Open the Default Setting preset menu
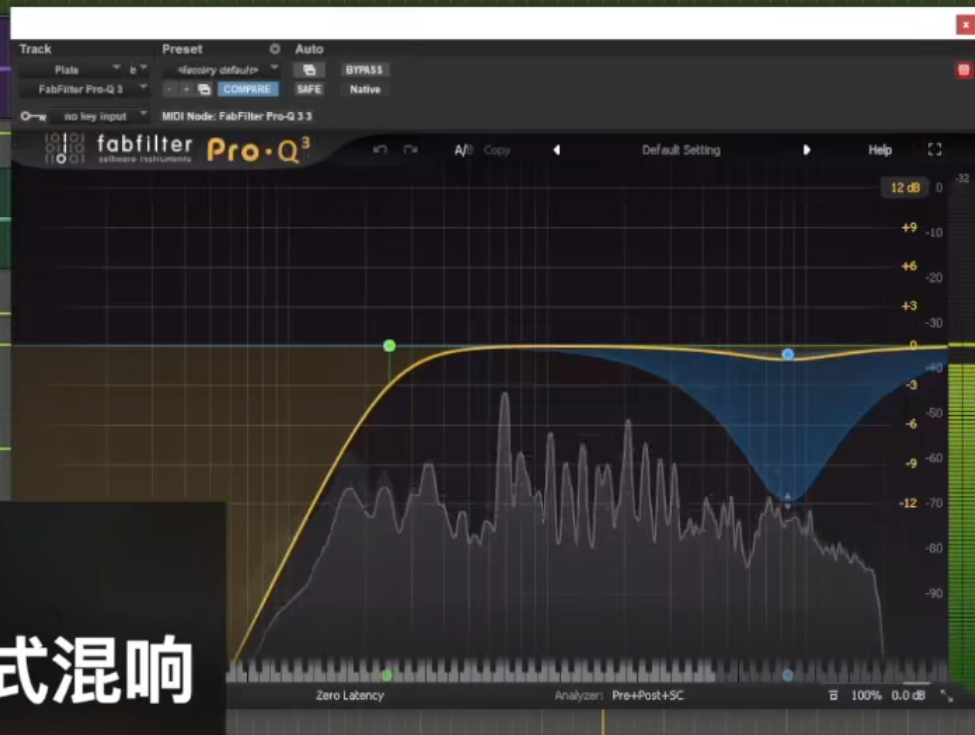The height and width of the screenshot is (735, 975). pyautogui.click(x=680, y=150)
